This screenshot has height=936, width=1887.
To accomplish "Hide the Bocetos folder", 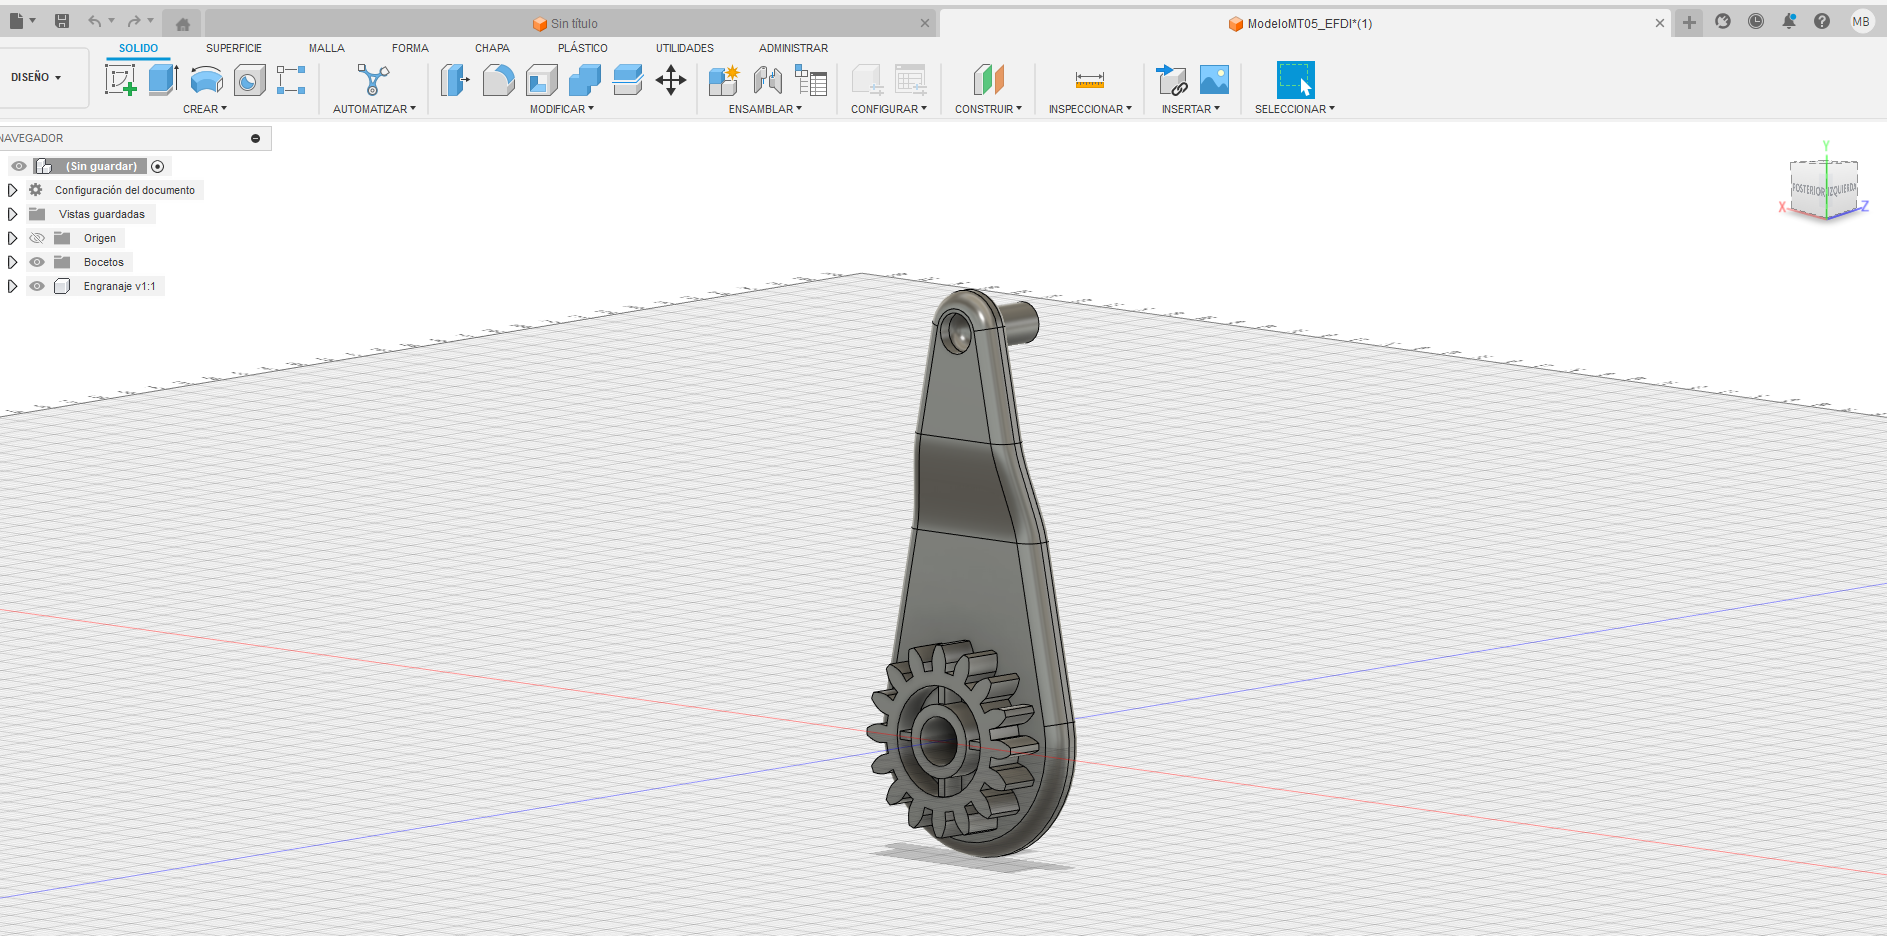I will pyautogui.click(x=37, y=262).
